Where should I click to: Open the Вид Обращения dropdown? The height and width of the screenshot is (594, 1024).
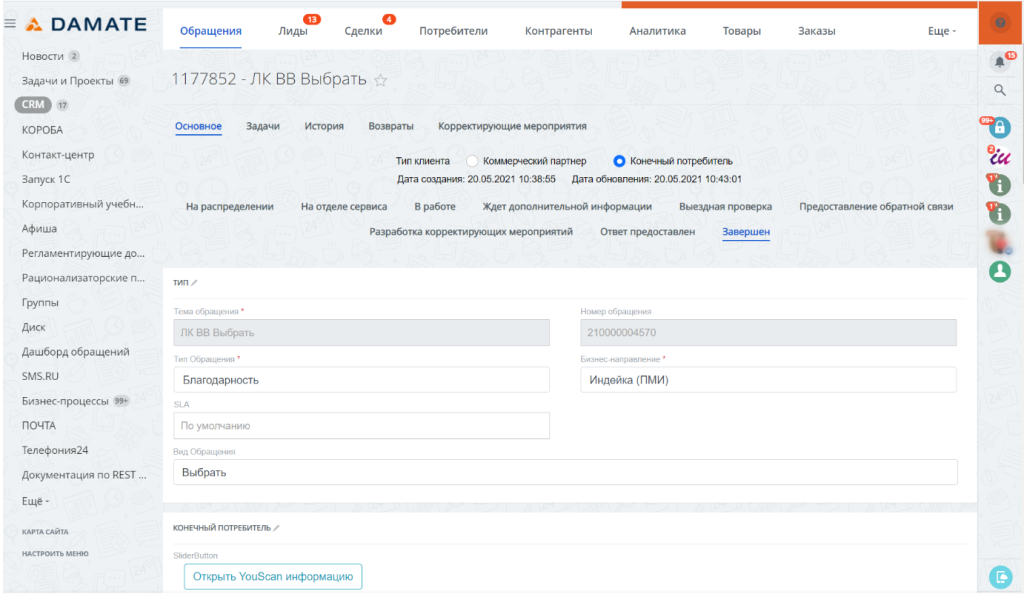[x=565, y=472]
